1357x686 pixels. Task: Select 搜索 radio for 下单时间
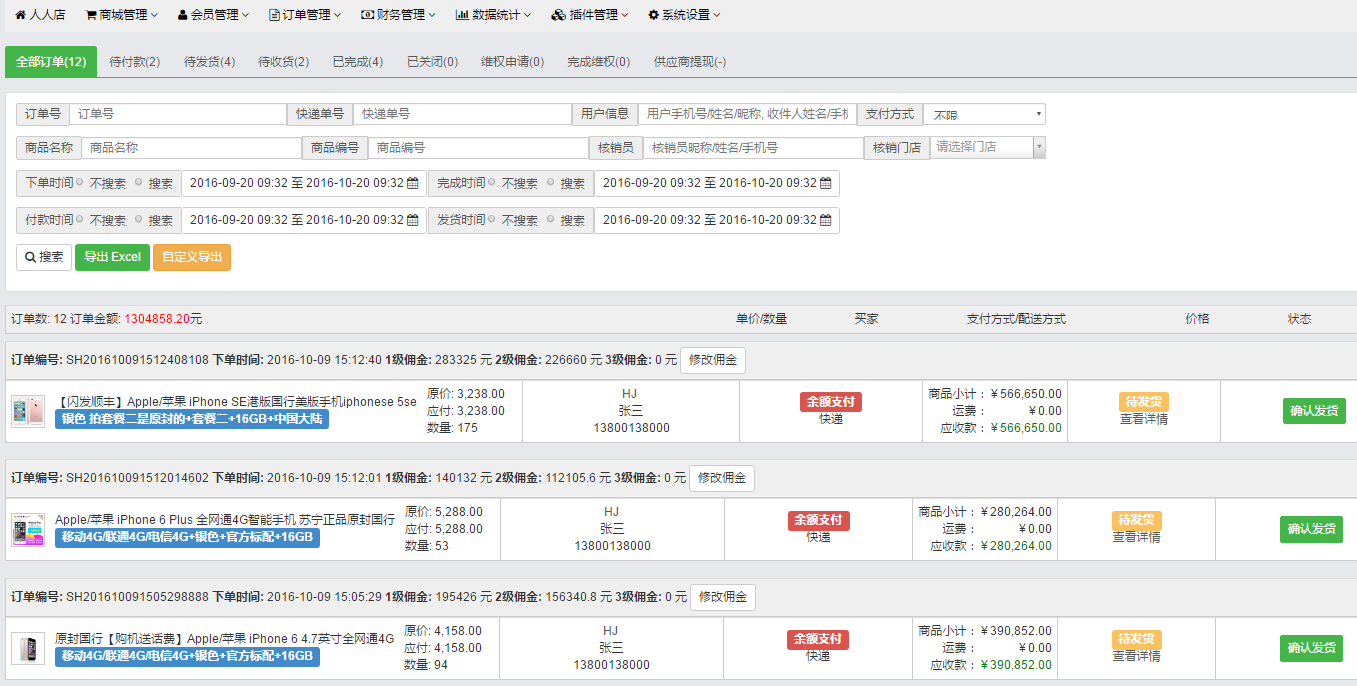[x=139, y=183]
